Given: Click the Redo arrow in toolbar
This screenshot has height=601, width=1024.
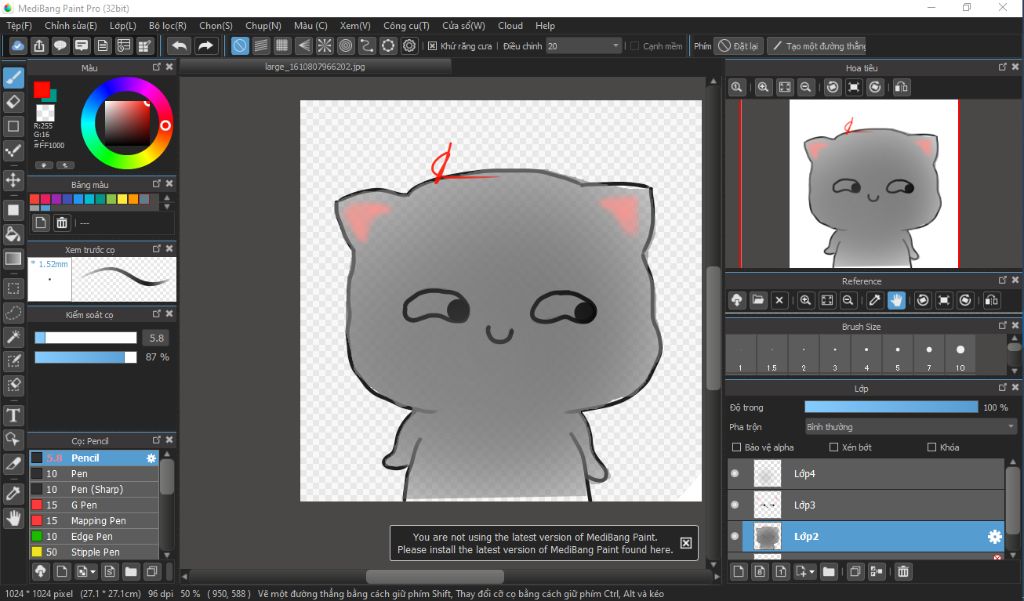Looking at the screenshot, I should pyautogui.click(x=205, y=46).
